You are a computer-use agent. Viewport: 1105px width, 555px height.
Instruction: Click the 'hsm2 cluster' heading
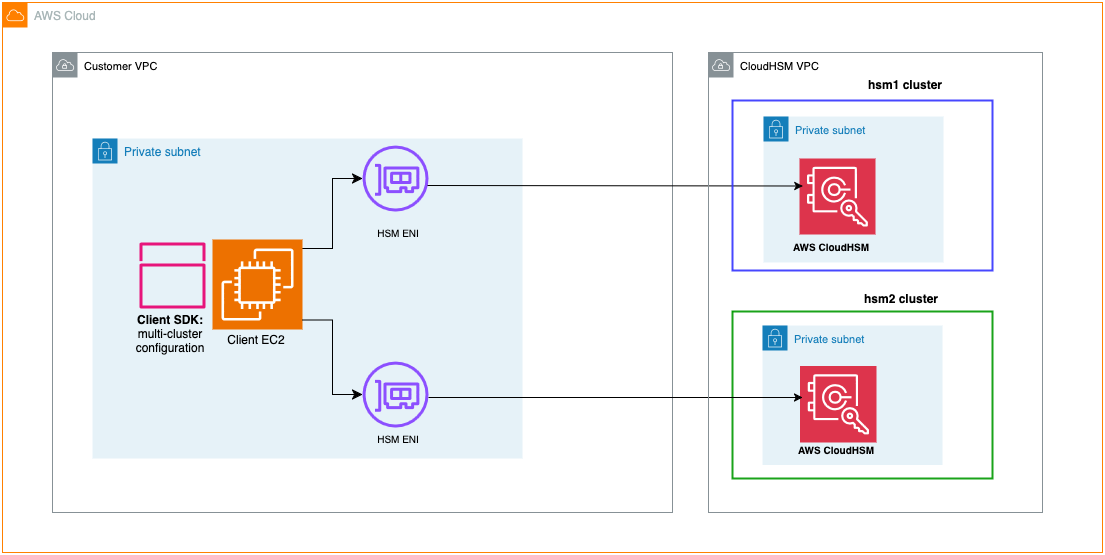[x=901, y=299]
